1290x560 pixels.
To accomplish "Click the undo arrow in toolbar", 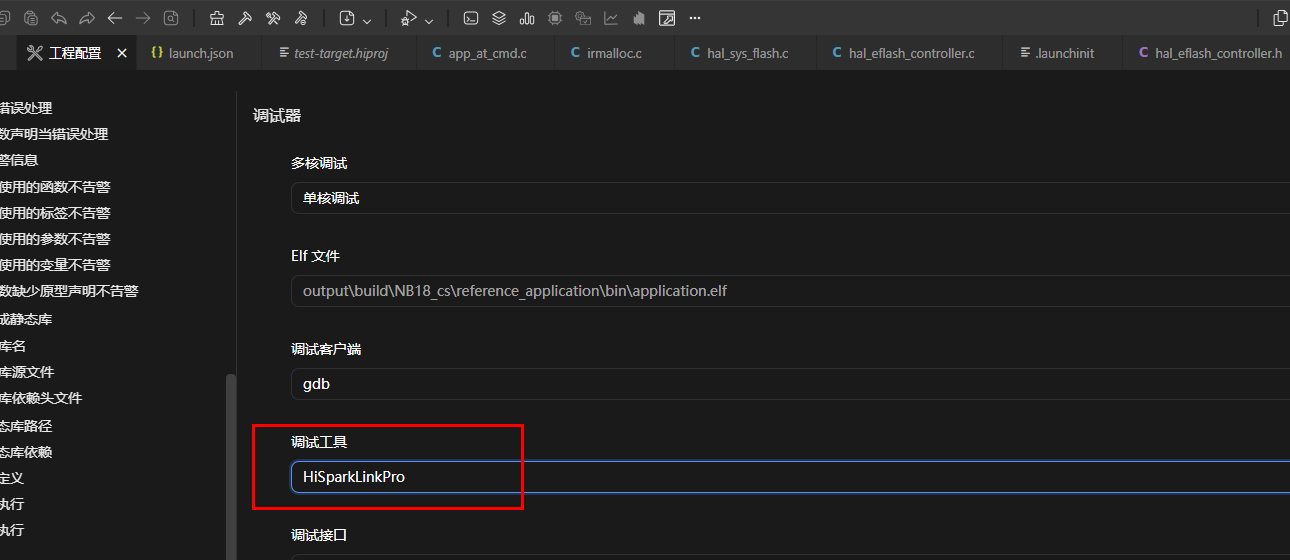I will pos(59,18).
